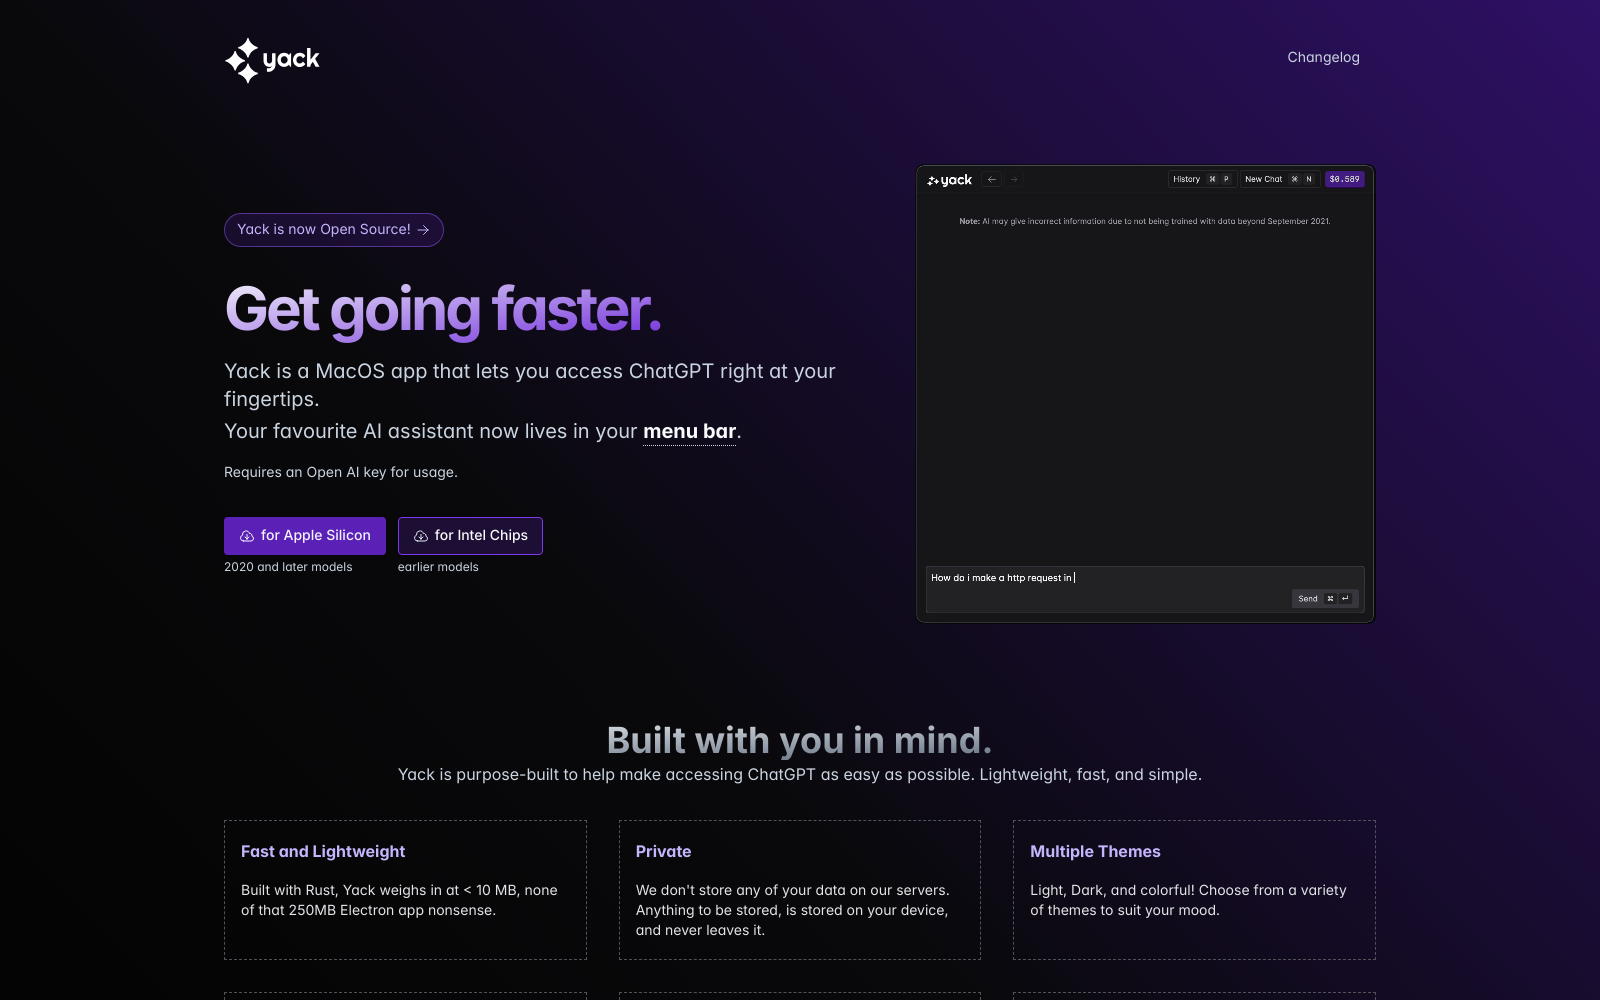This screenshot has height=1000, width=1600.
Task: Click the Send button in the app preview
Action: pos(1324,598)
